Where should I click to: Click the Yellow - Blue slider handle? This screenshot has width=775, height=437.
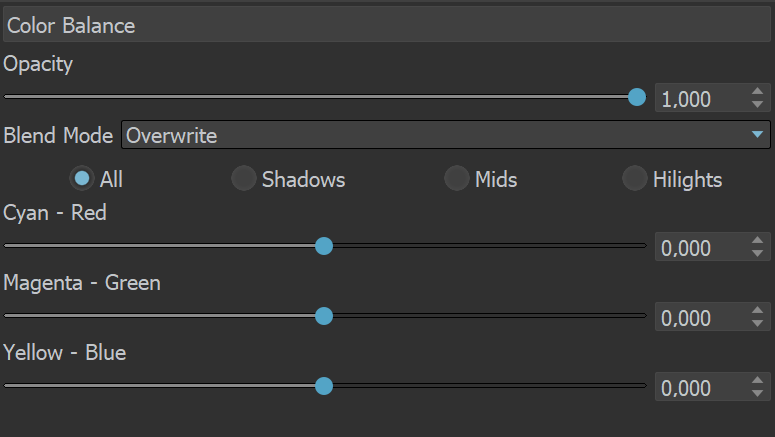[x=324, y=386]
